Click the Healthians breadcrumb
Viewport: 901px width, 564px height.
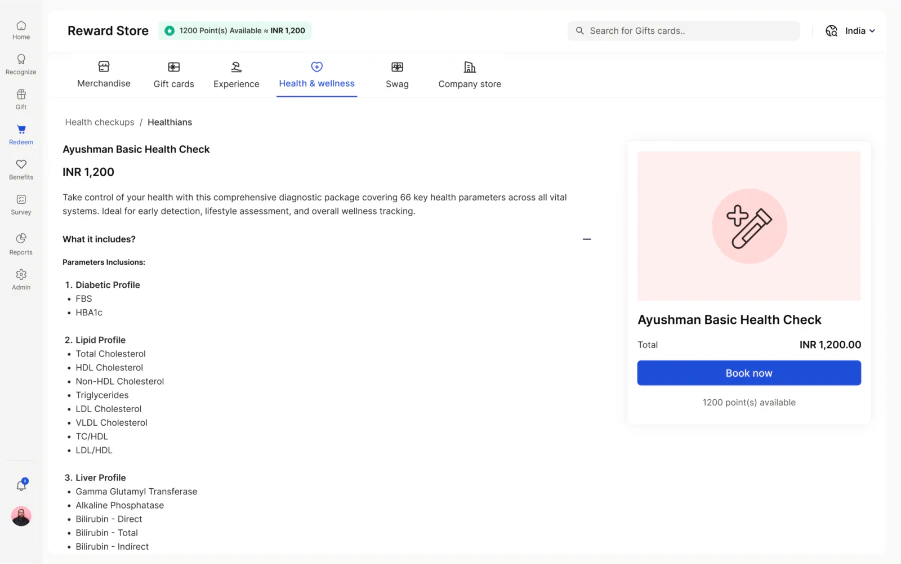pos(170,122)
